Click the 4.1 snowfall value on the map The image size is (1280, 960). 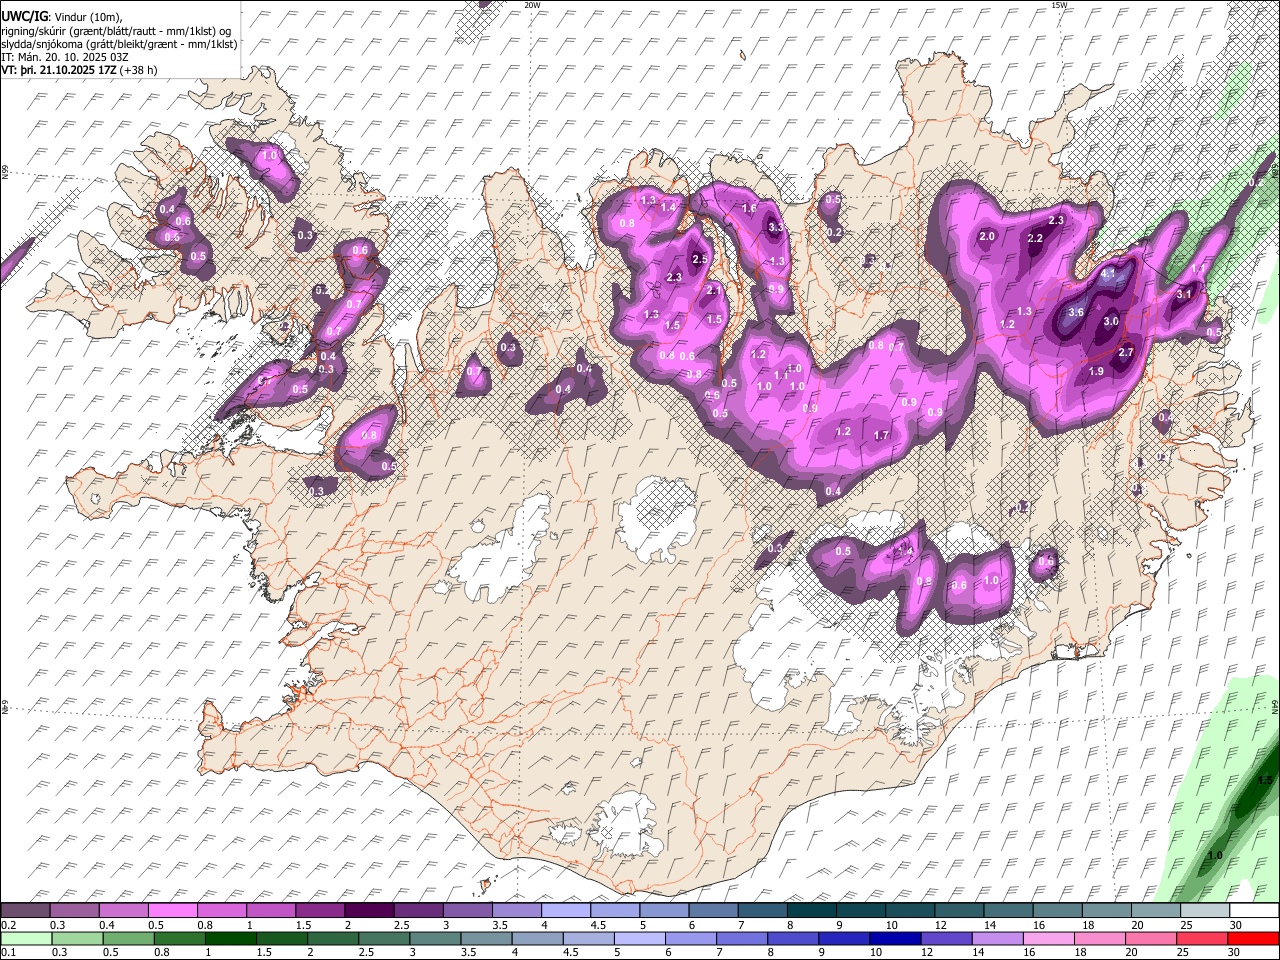[1108, 272]
